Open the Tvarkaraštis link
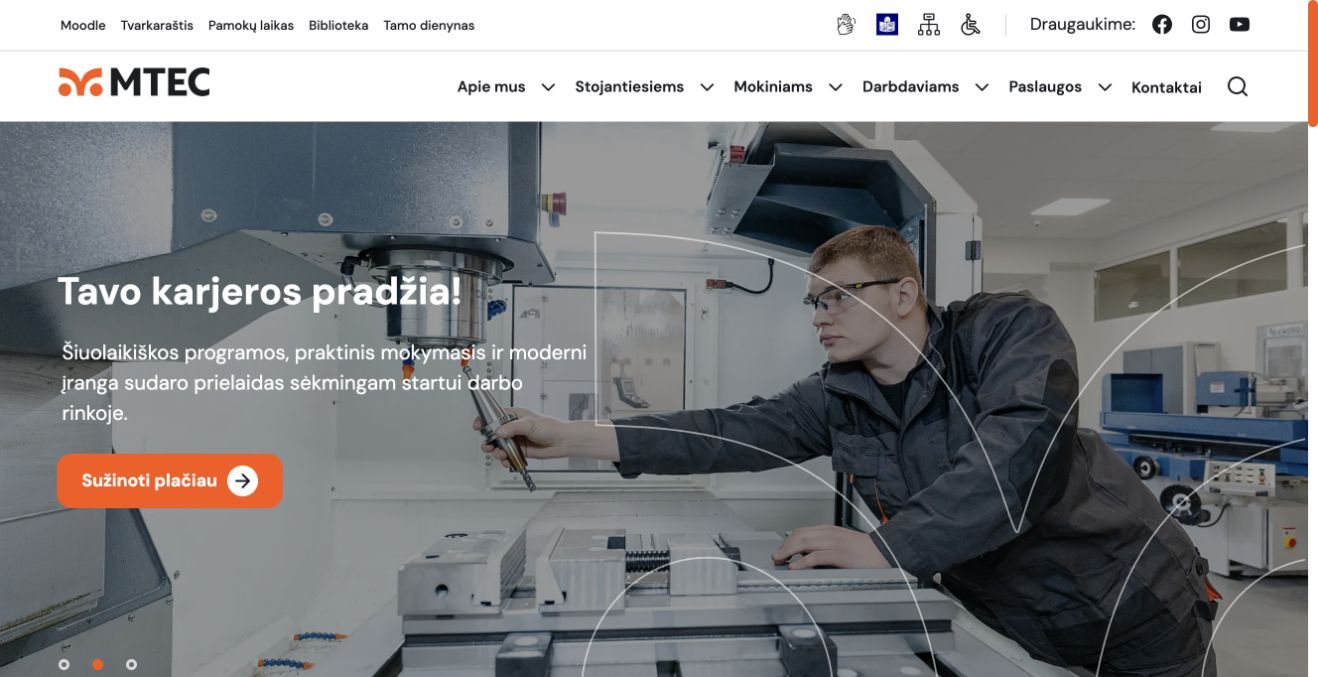1318x677 pixels. click(x=157, y=25)
